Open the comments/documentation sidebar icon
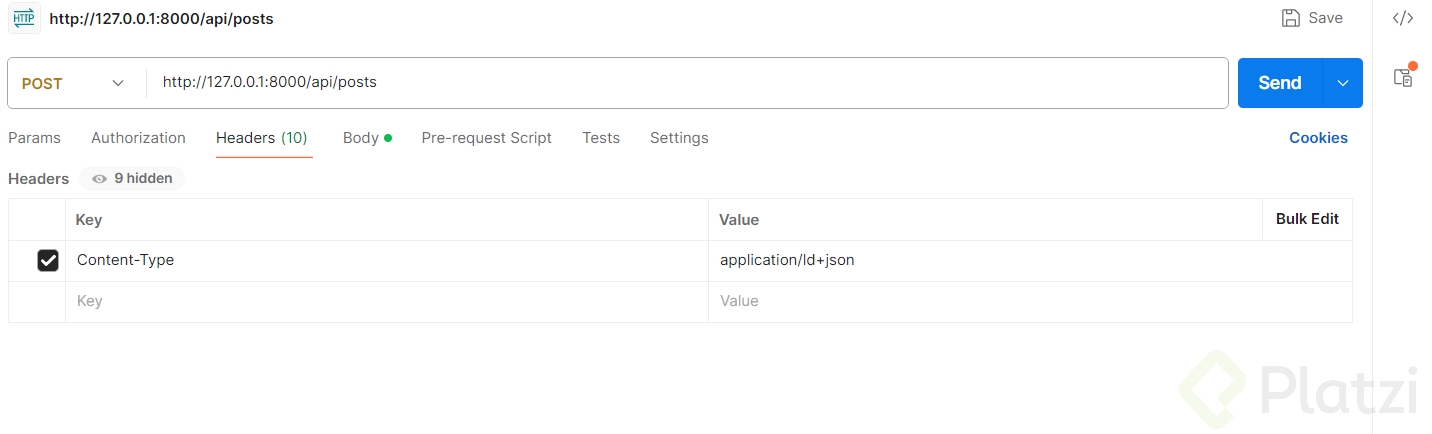Screen dimensions: 1432x434 [x=1404, y=77]
